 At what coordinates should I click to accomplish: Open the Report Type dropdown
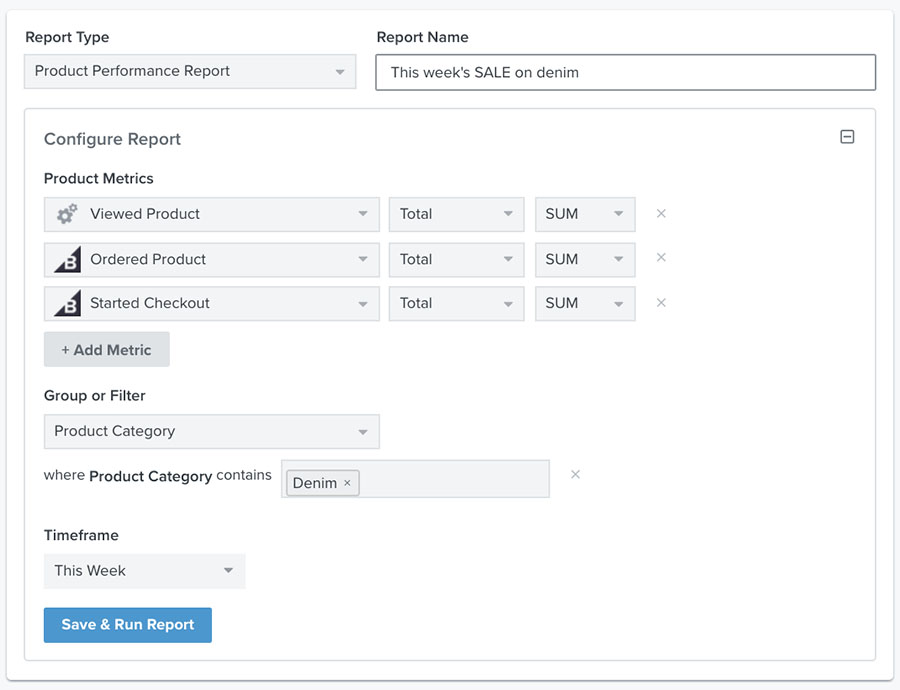click(190, 71)
